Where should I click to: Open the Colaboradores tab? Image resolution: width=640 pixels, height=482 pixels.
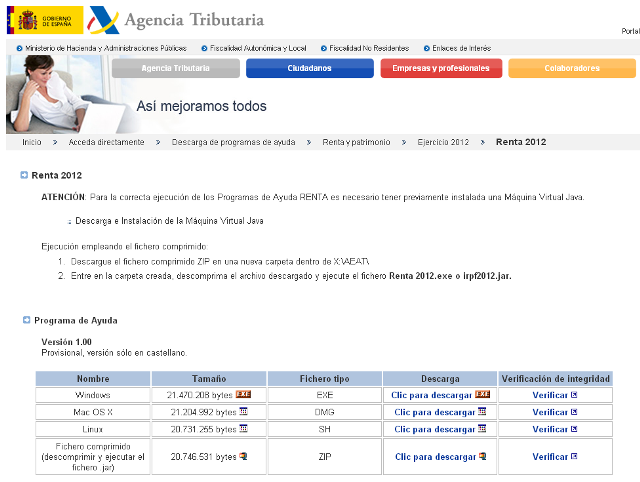click(572, 68)
